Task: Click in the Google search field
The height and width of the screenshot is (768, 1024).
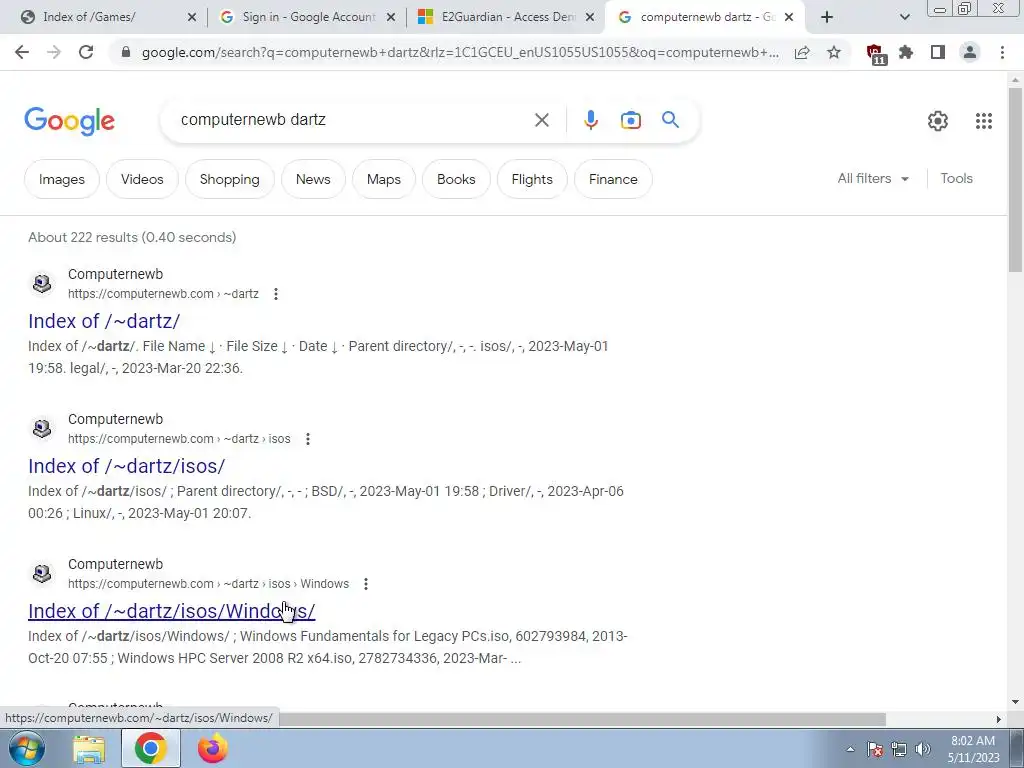Action: point(353,120)
